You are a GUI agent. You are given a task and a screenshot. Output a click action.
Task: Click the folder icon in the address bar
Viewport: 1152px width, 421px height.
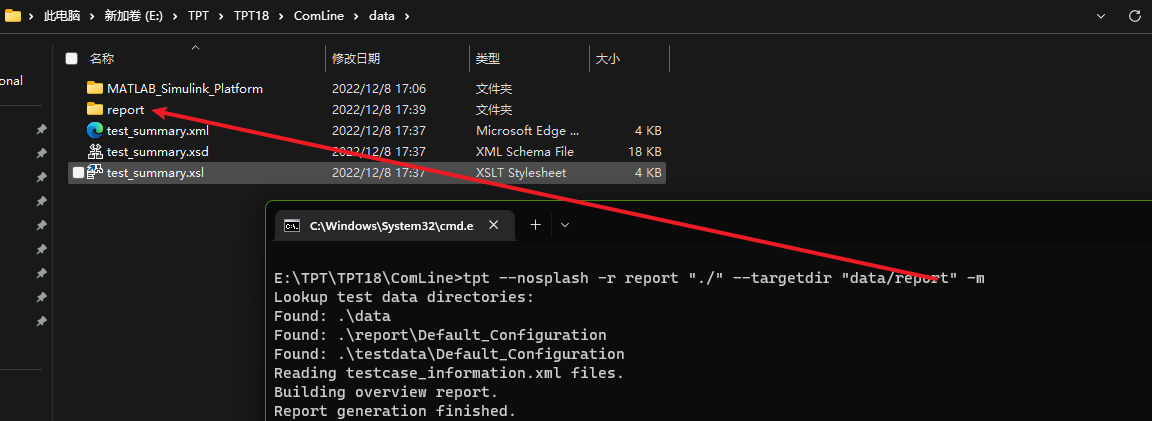(x=12, y=15)
